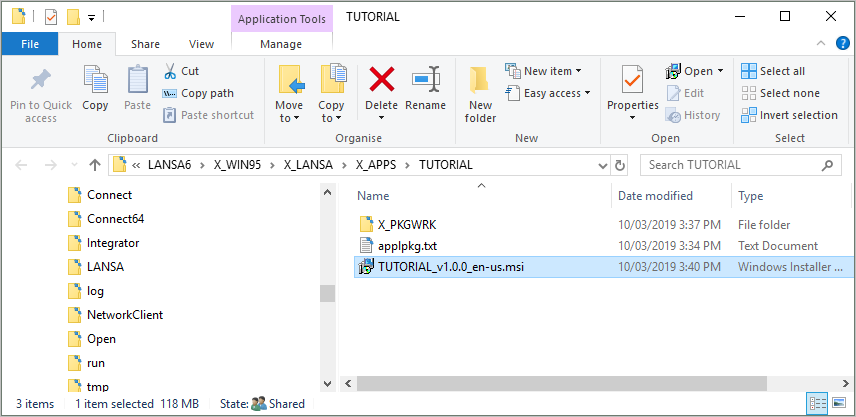
Task: Click LANSA6 in the address breadcrumb
Action: click(170, 165)
